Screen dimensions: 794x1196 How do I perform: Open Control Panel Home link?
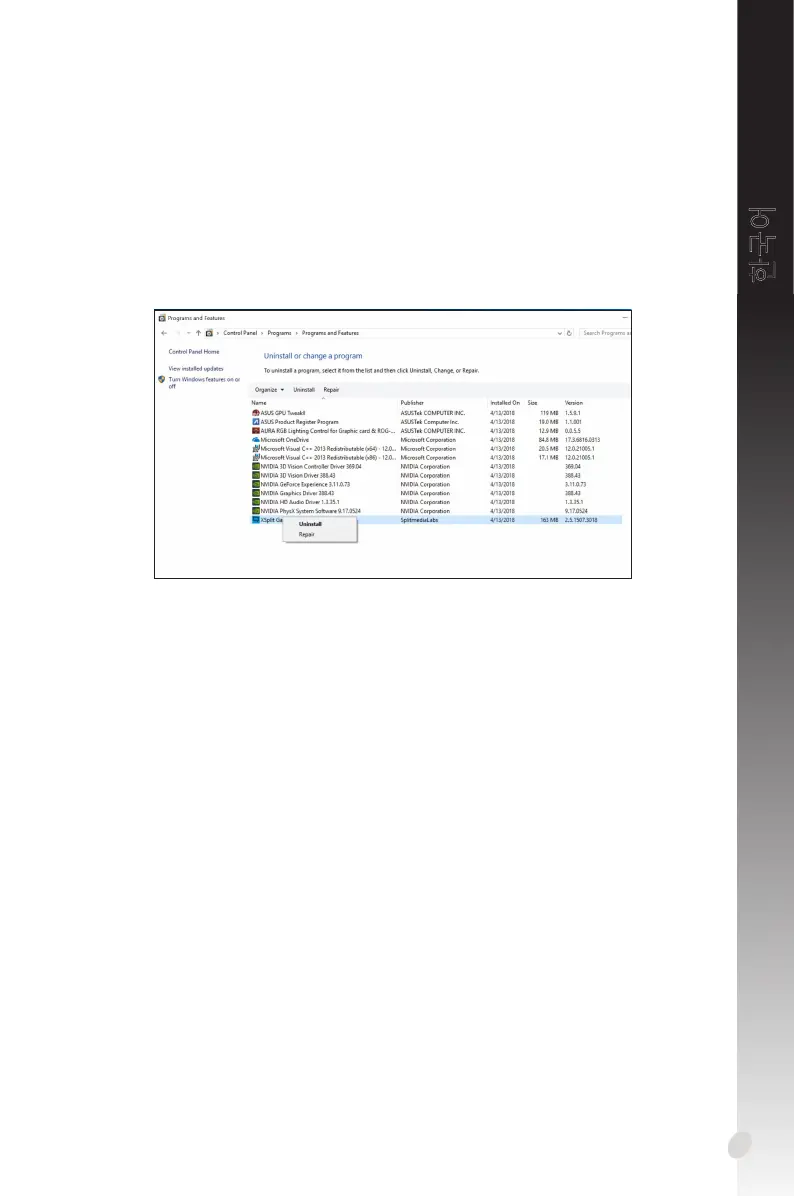[x=194, y=352]
